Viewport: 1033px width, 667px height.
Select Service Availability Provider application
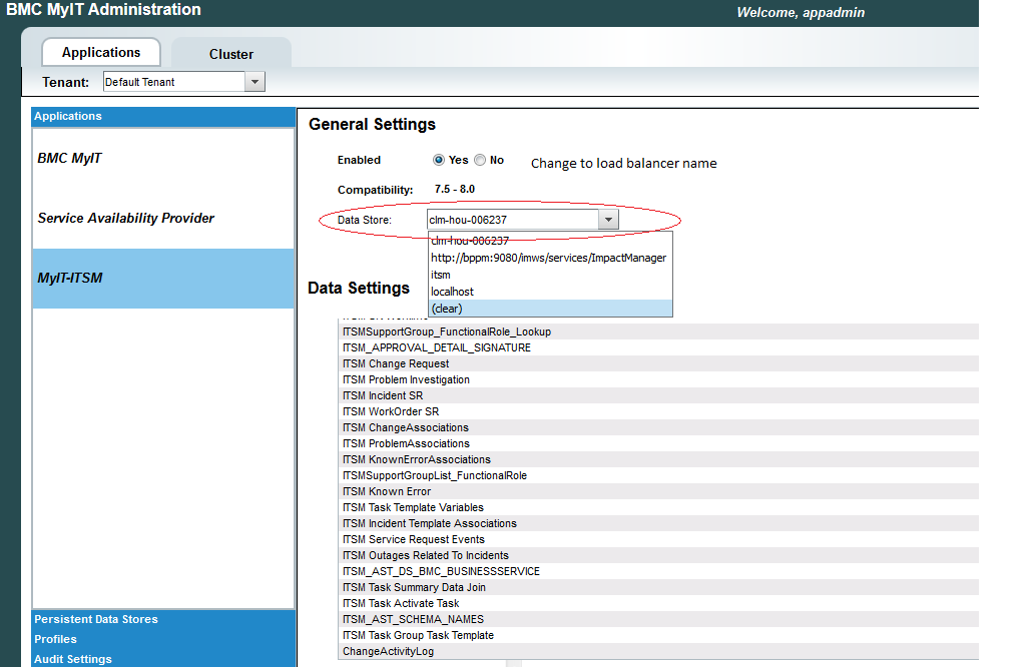(163, 218)
